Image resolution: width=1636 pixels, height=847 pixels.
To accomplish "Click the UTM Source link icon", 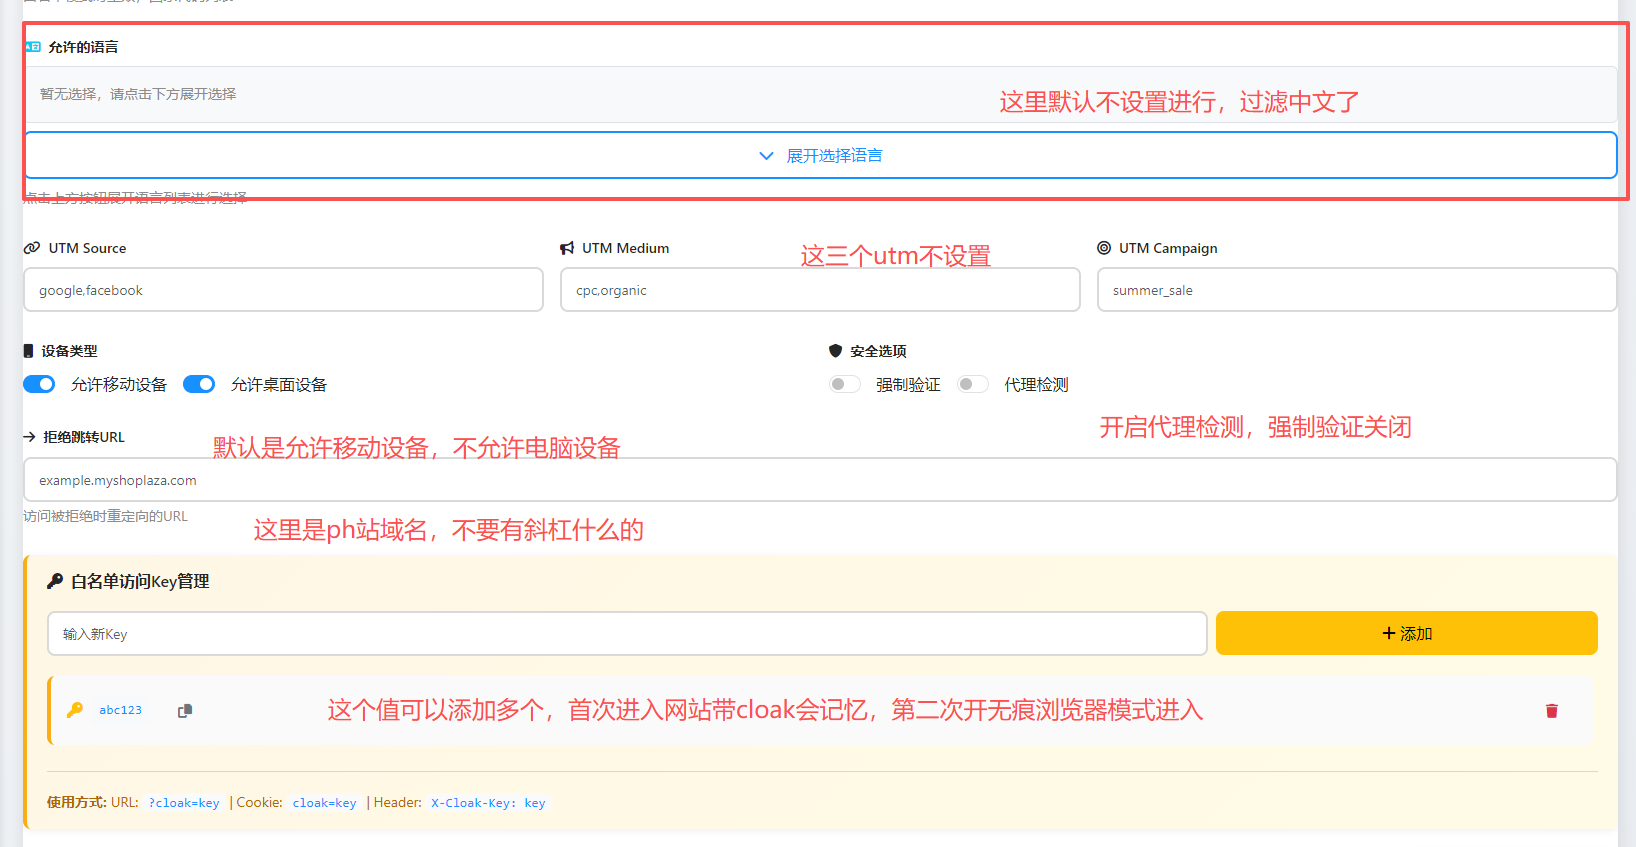I will pyautogui.click(x=32, y=248).
